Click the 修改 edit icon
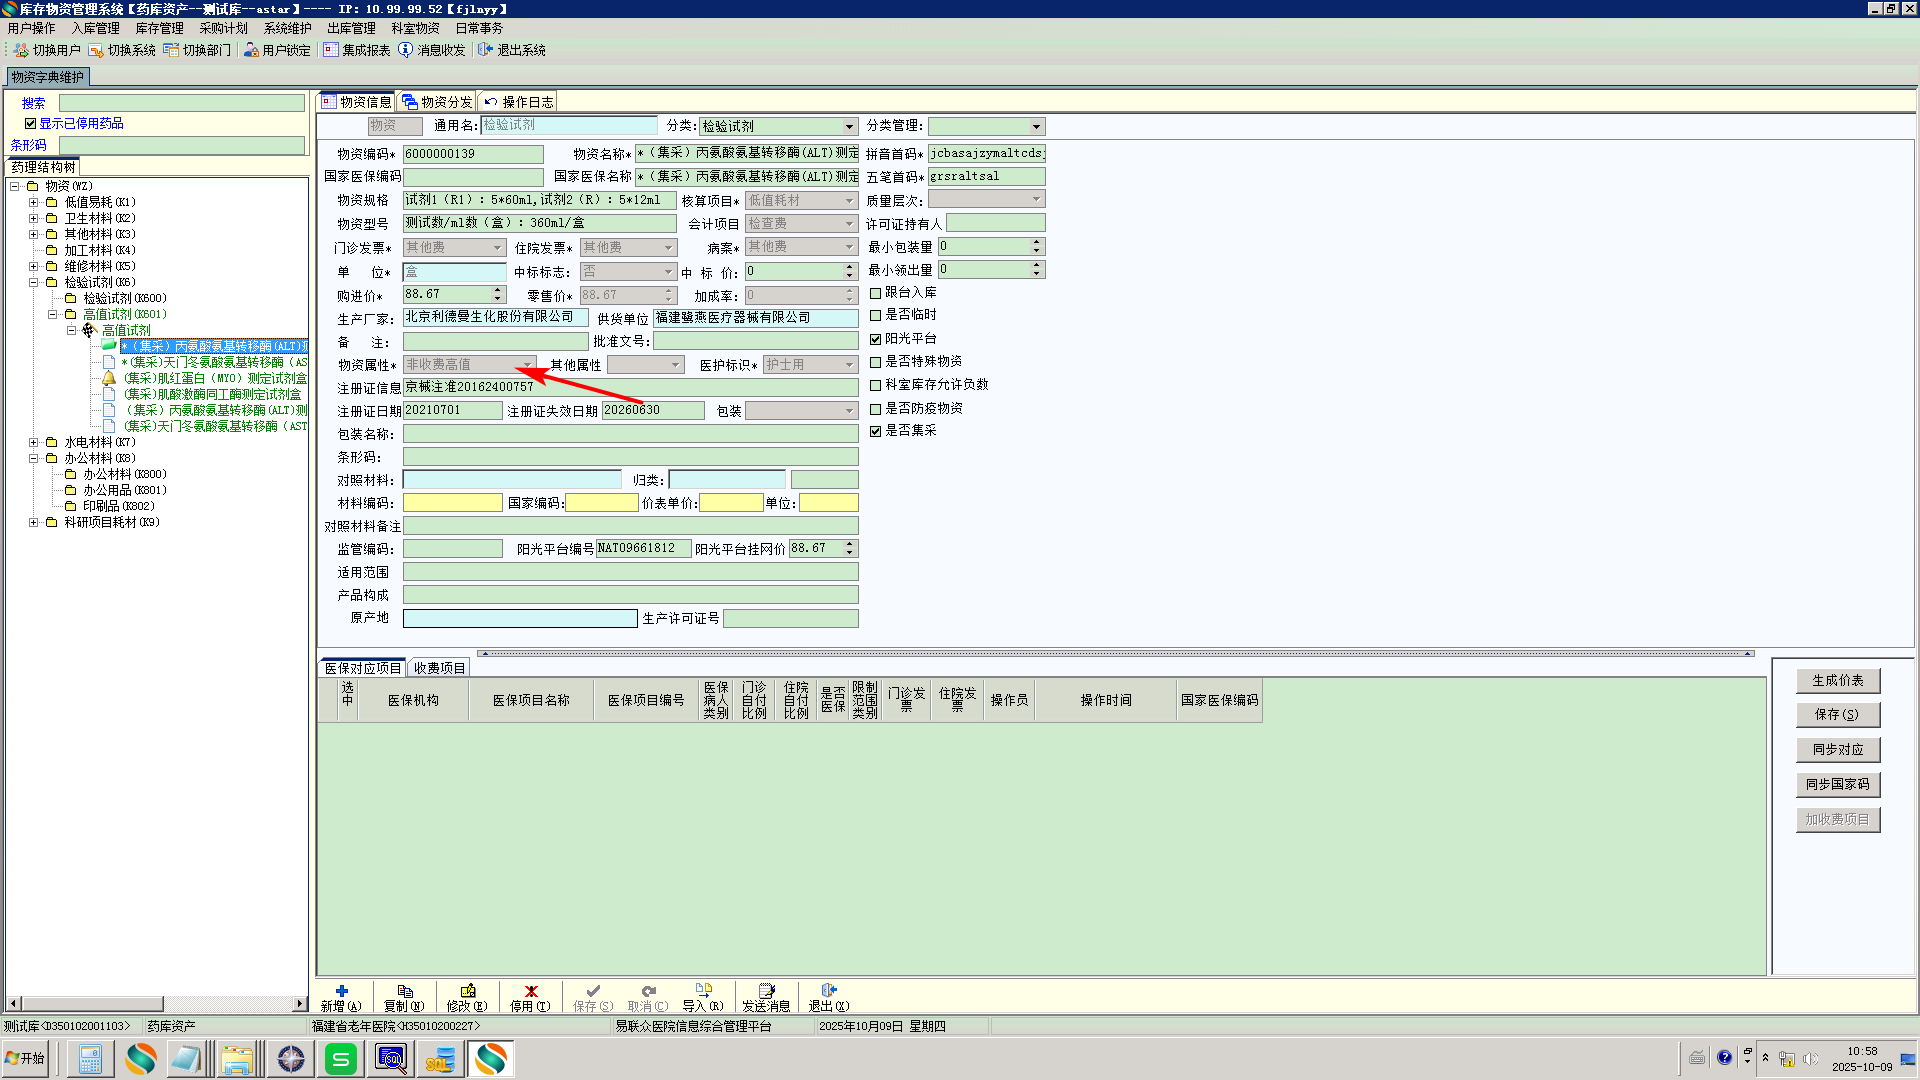 (467, 991)
